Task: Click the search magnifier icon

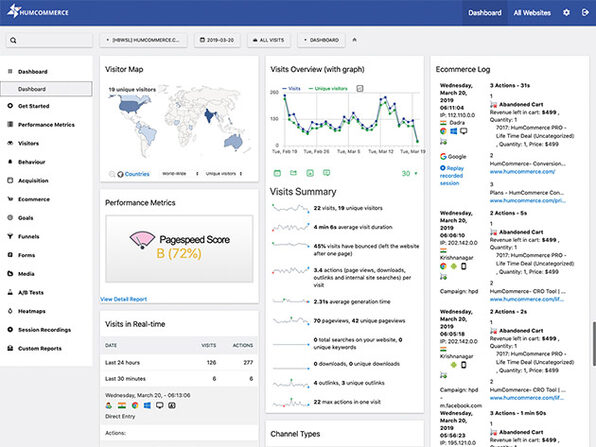Action: 13,40
